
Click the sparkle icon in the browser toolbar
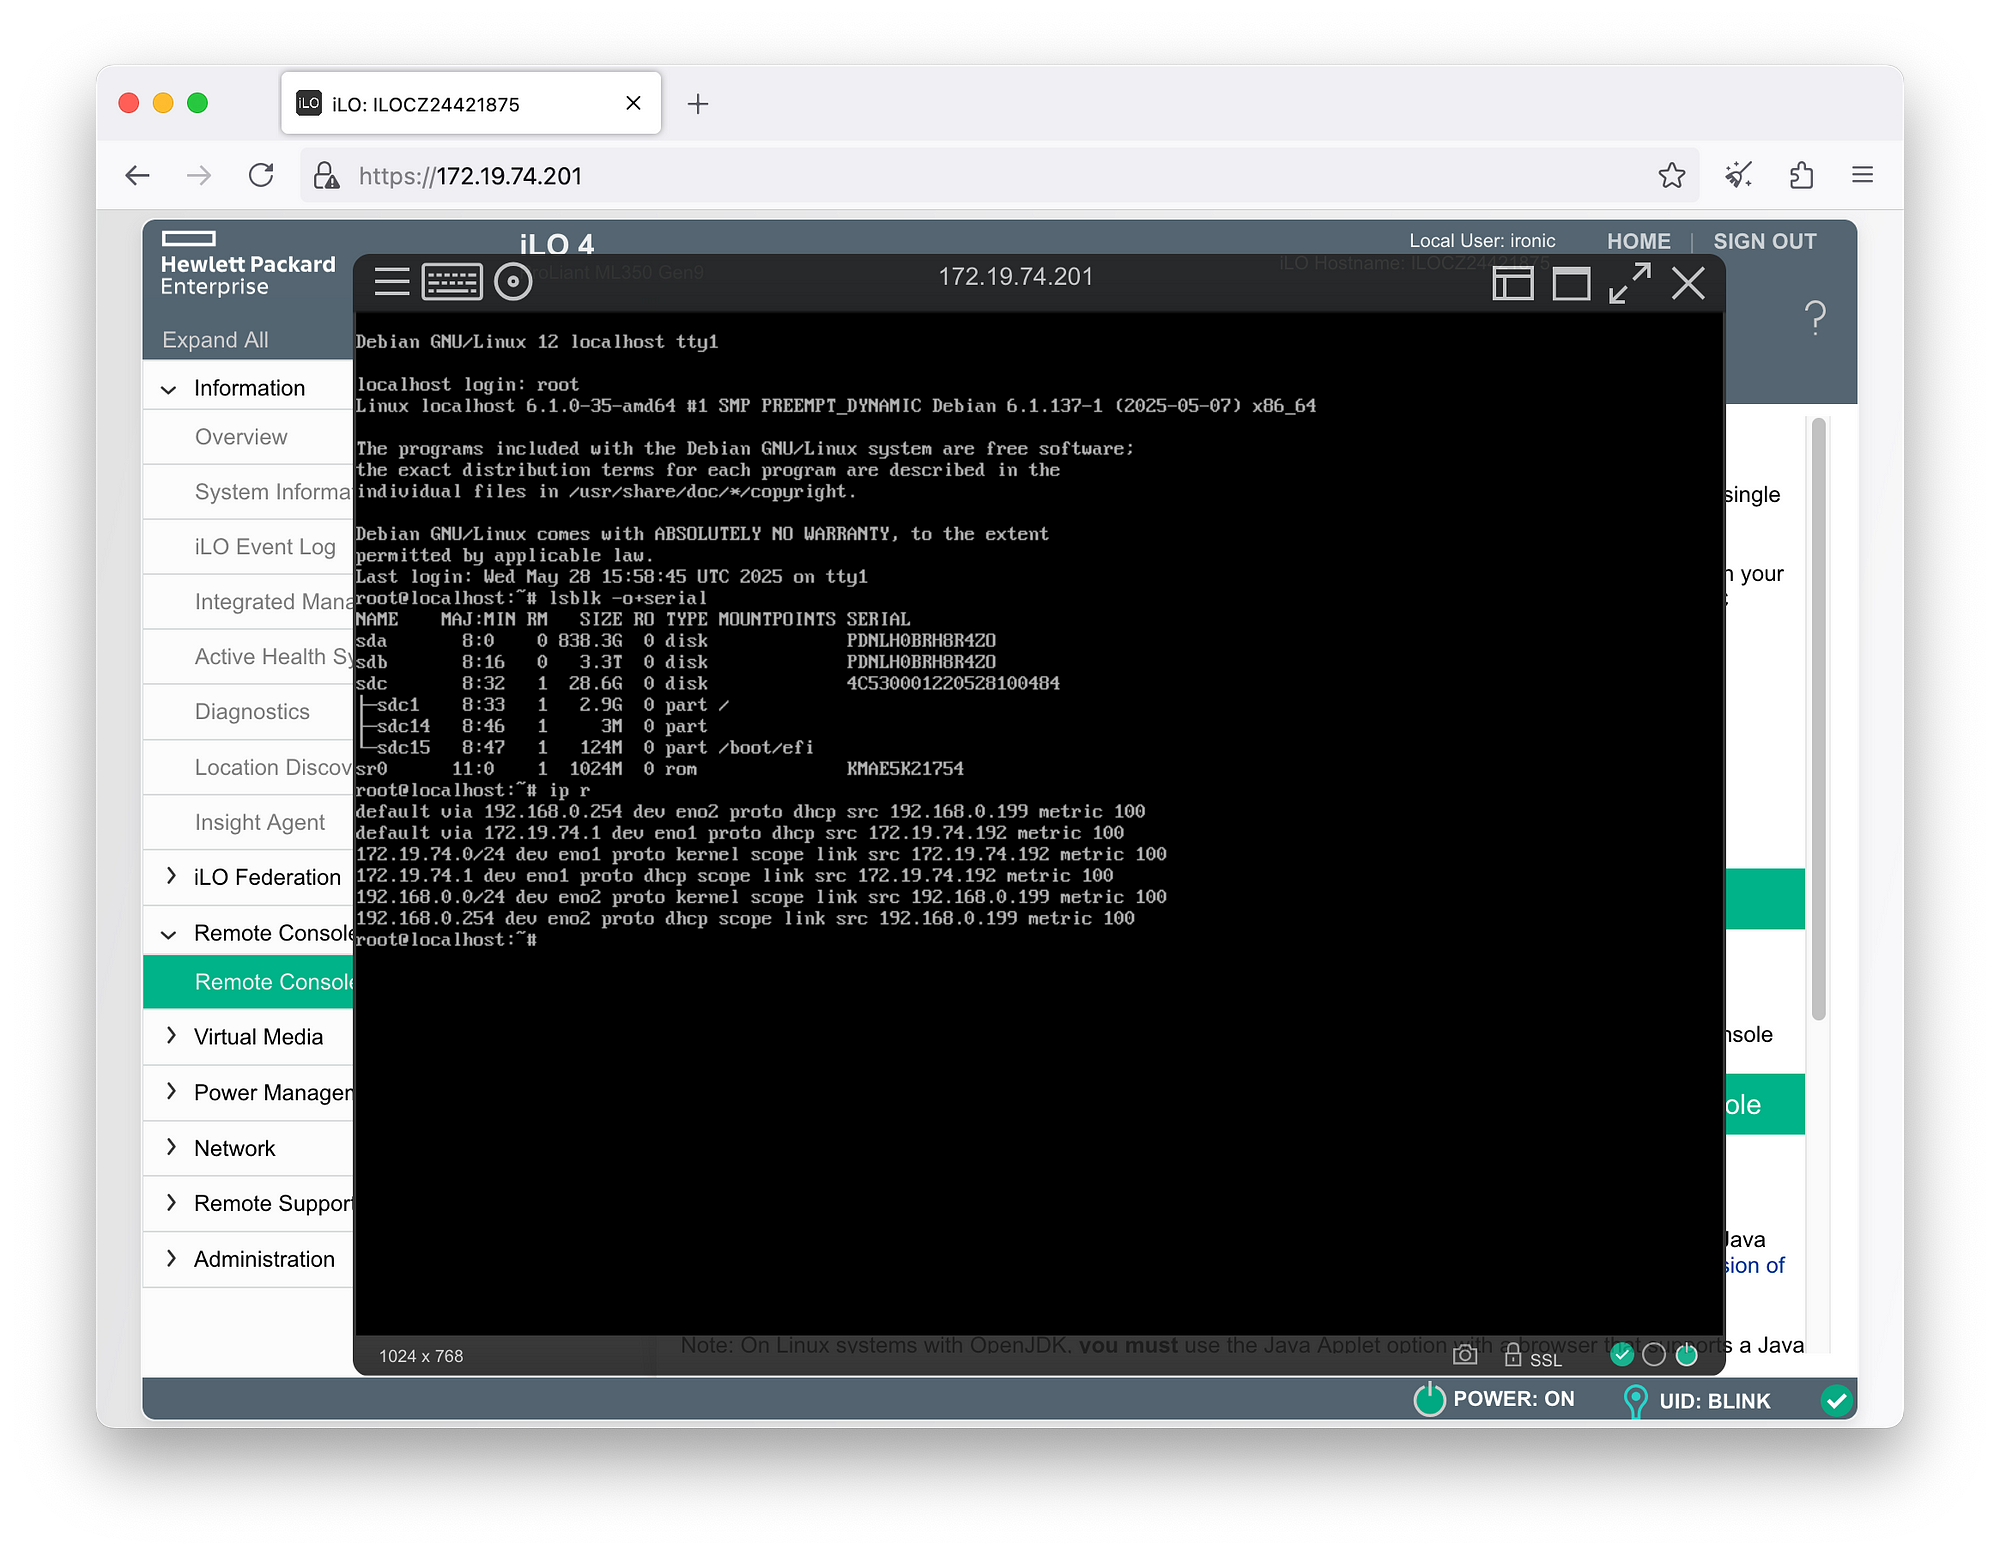(1739, 176)
